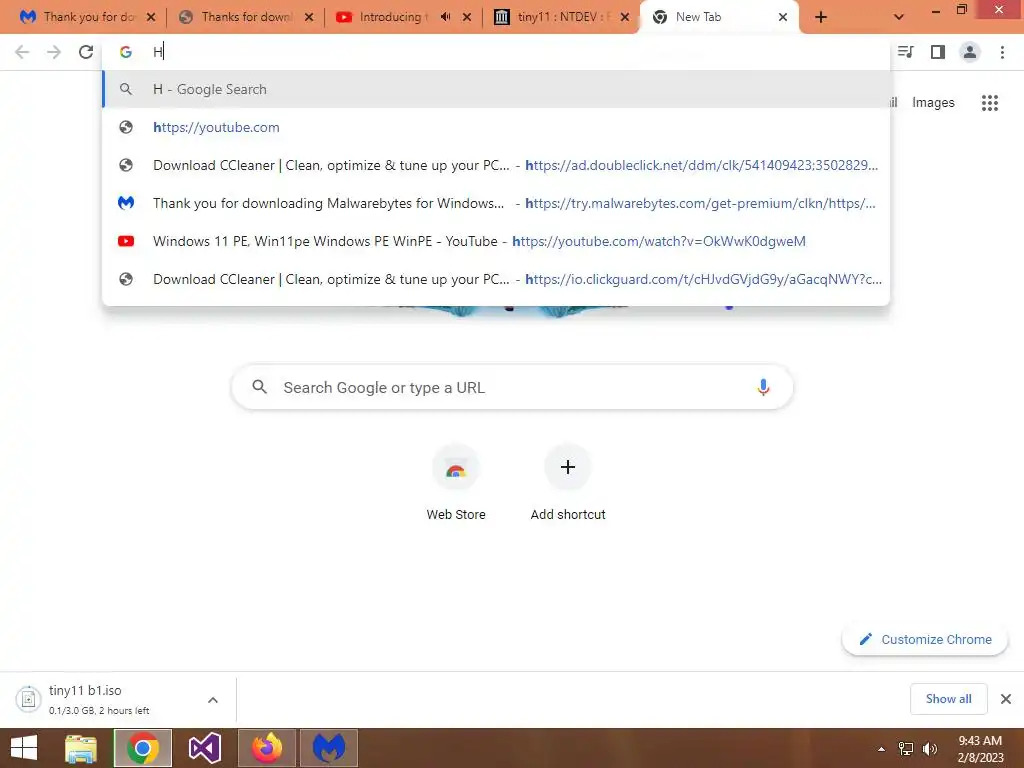The image size is (1024, 768).
Task: Mute the Introducing tab audio icon
Action: 445,17
